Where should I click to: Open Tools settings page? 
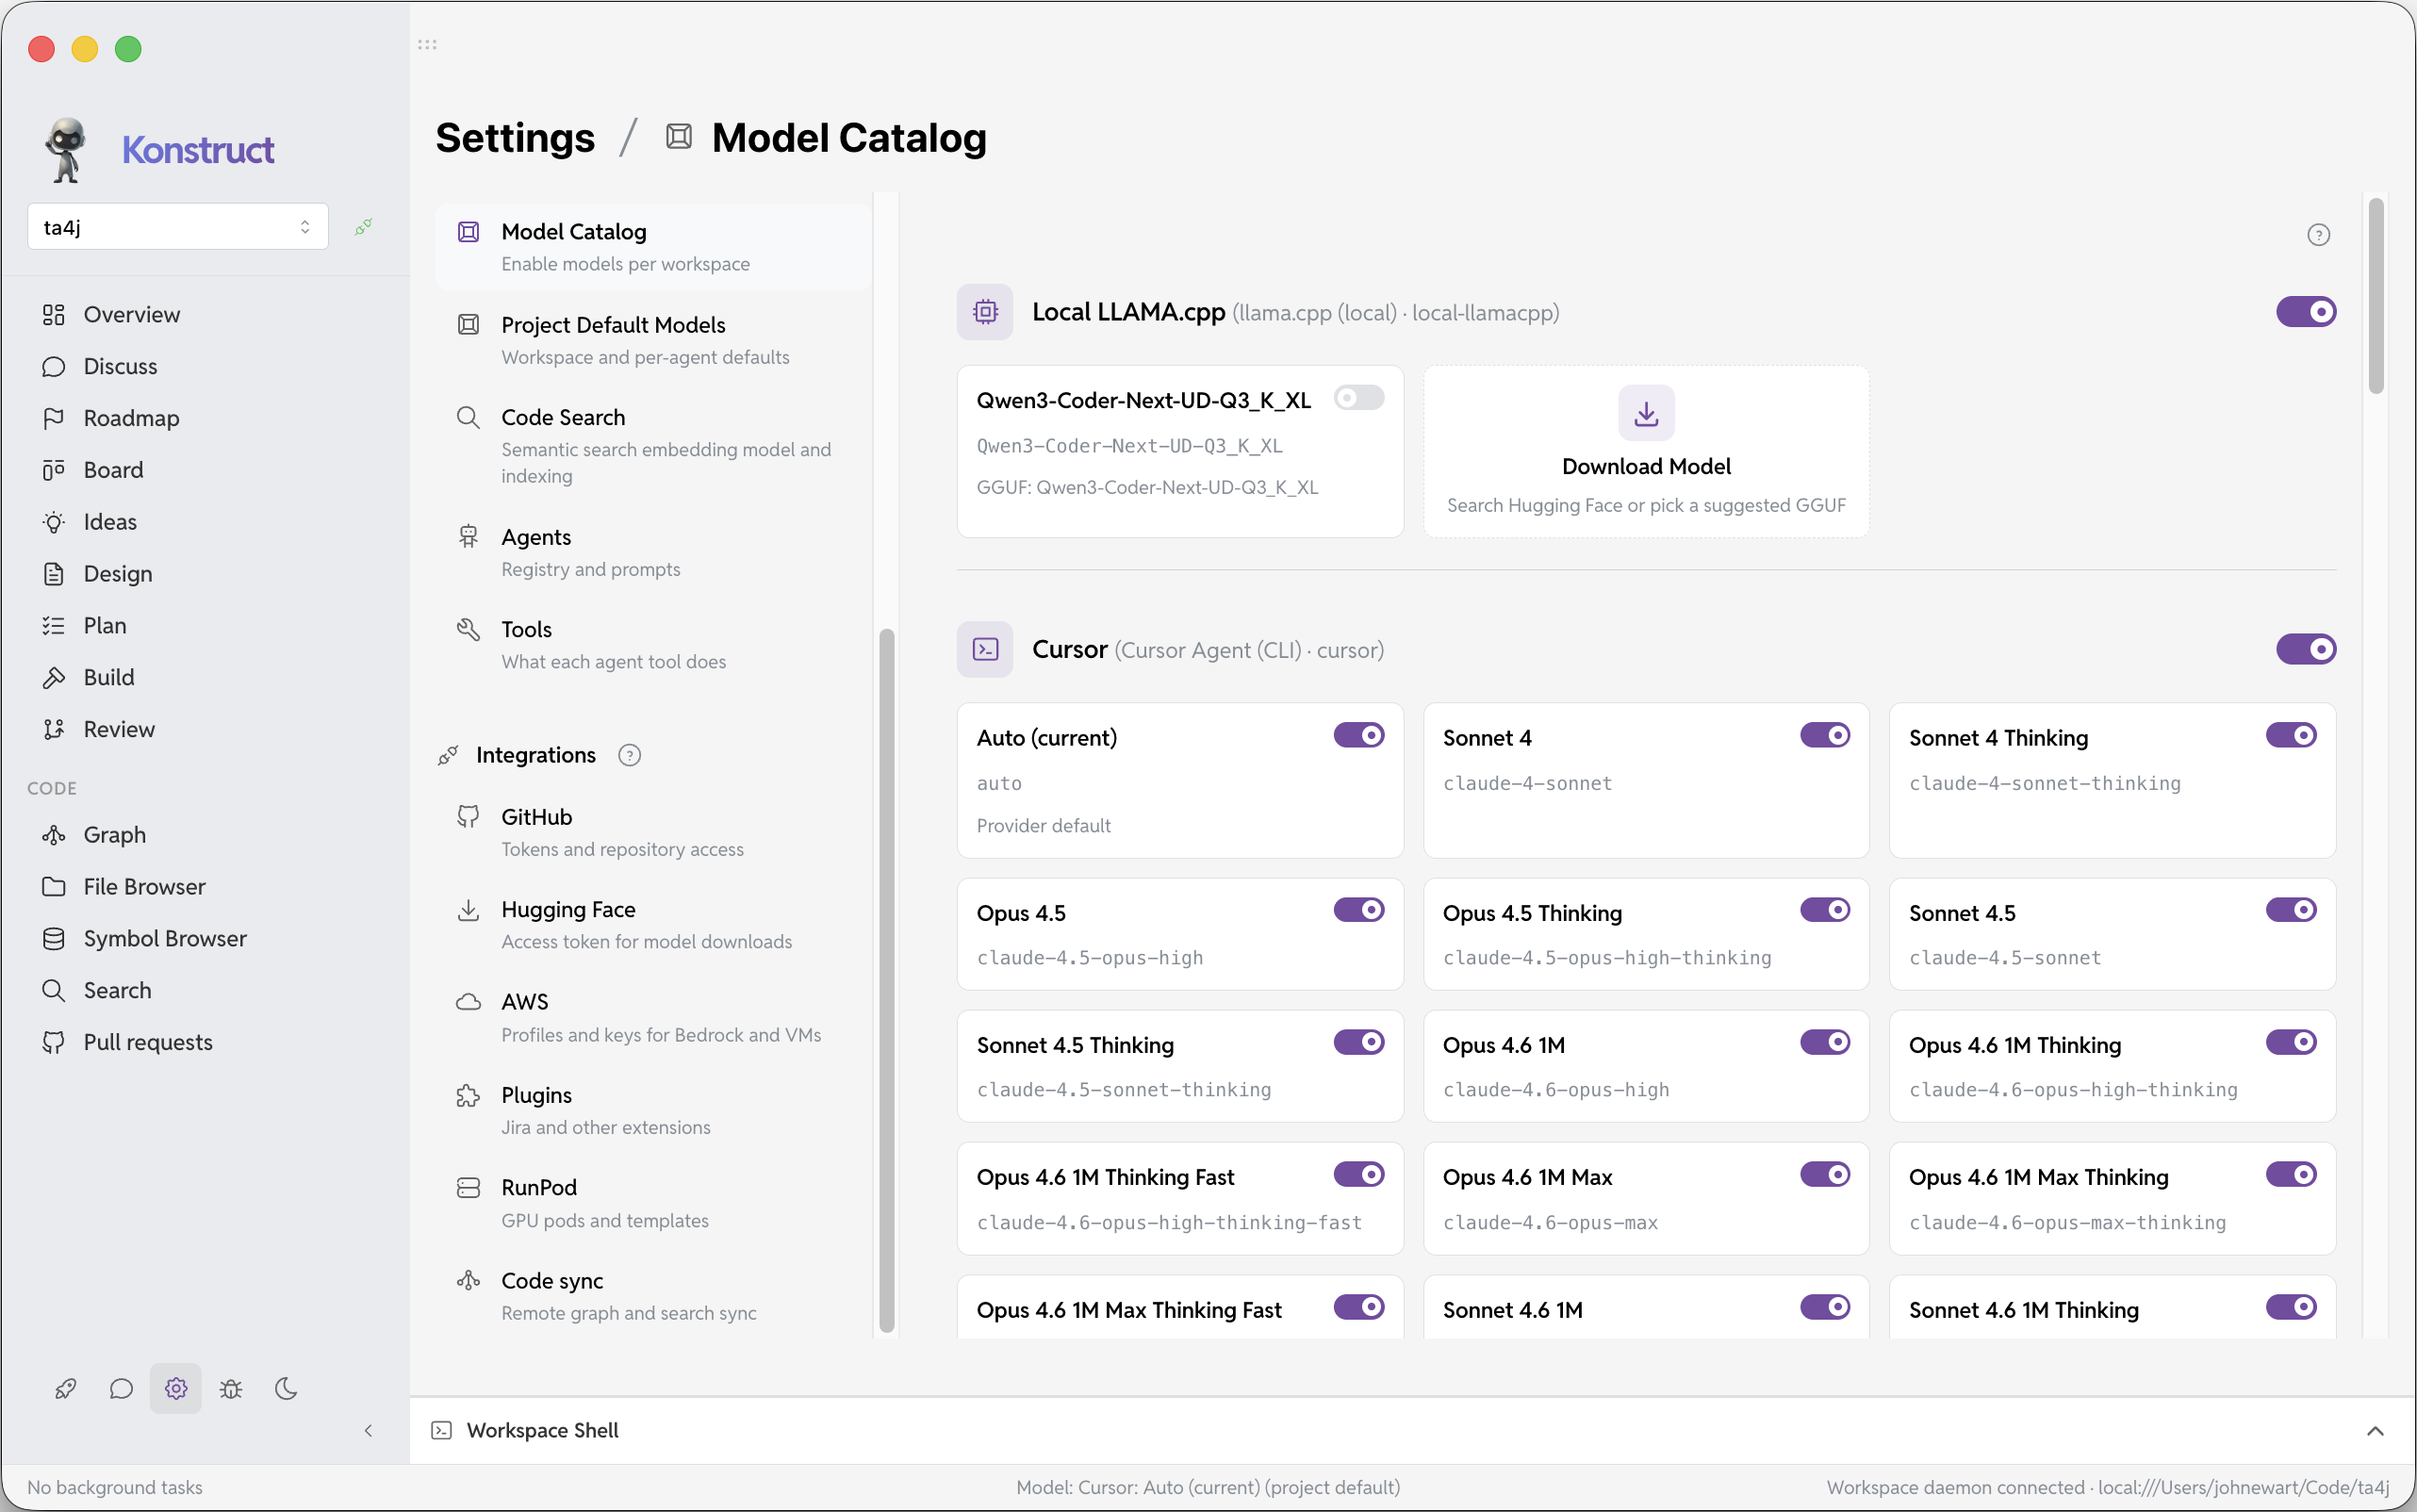tap(653, 645)
